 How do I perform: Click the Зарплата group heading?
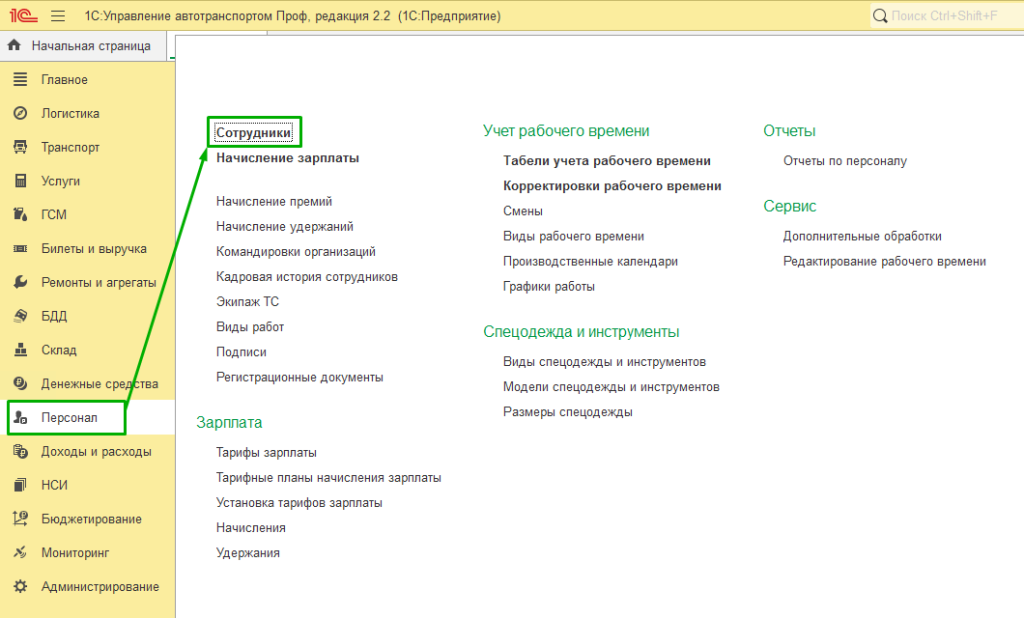(x=229, y=423)
